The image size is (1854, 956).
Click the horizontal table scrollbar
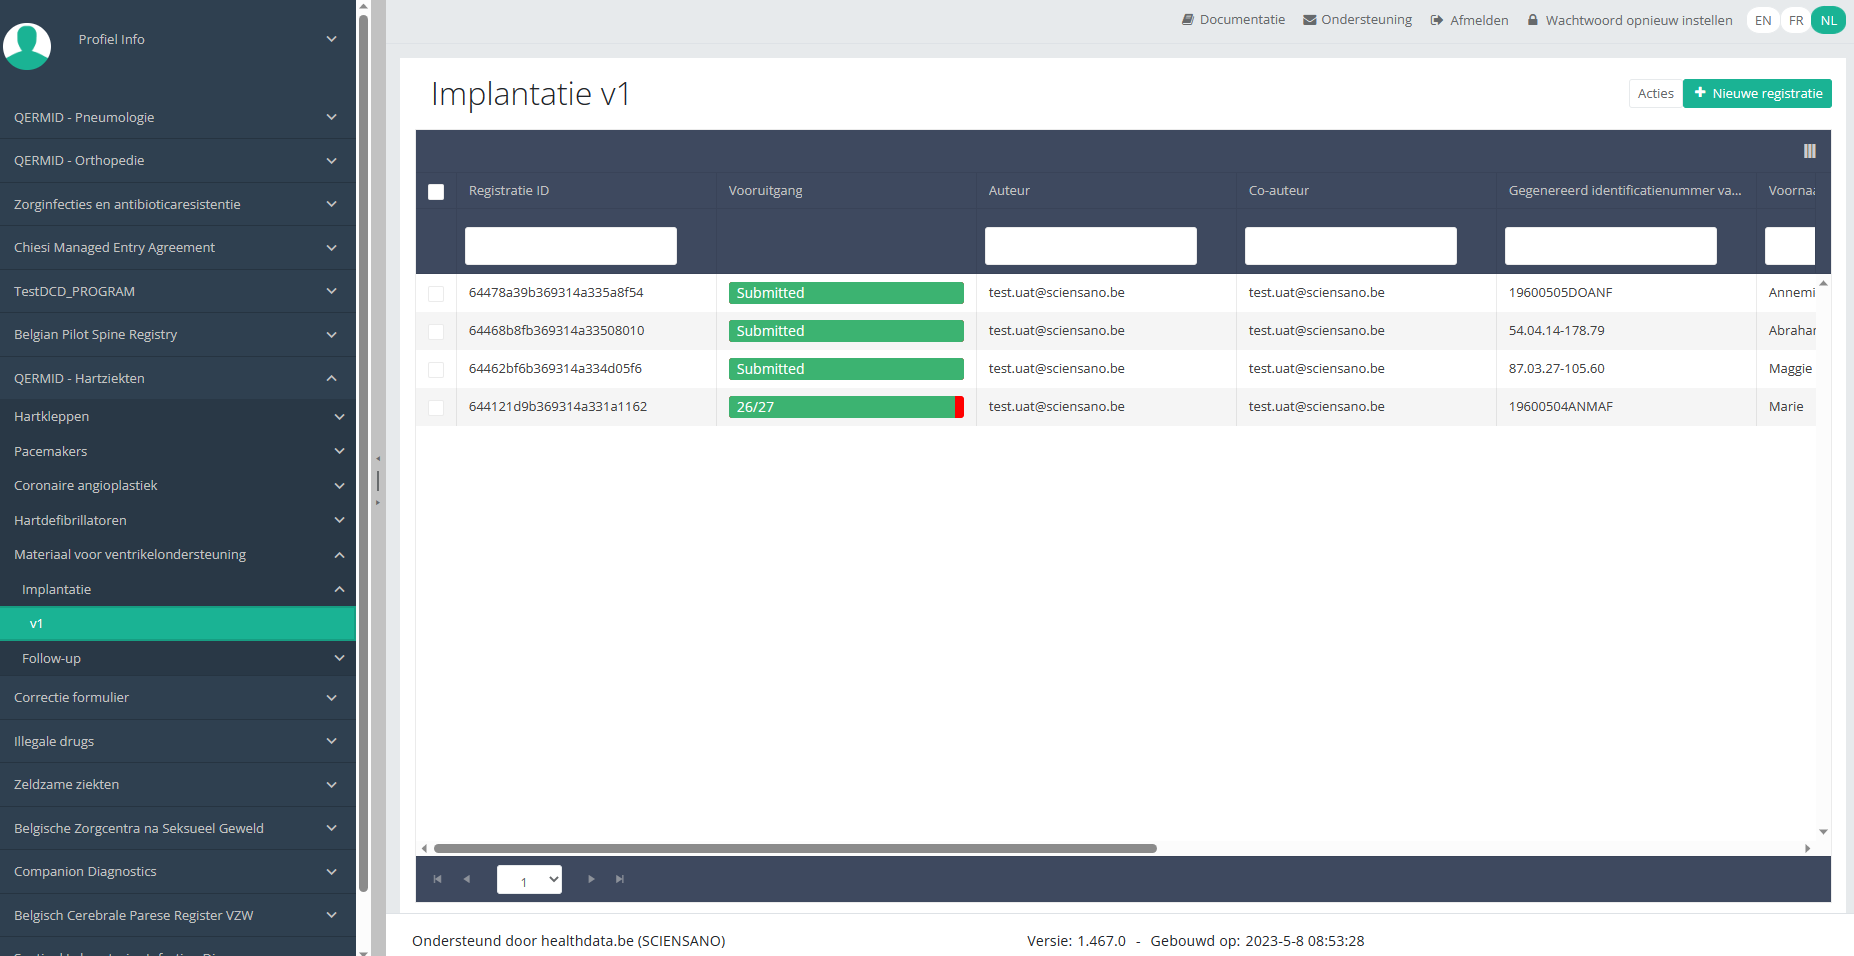click(x=795, y=848)
